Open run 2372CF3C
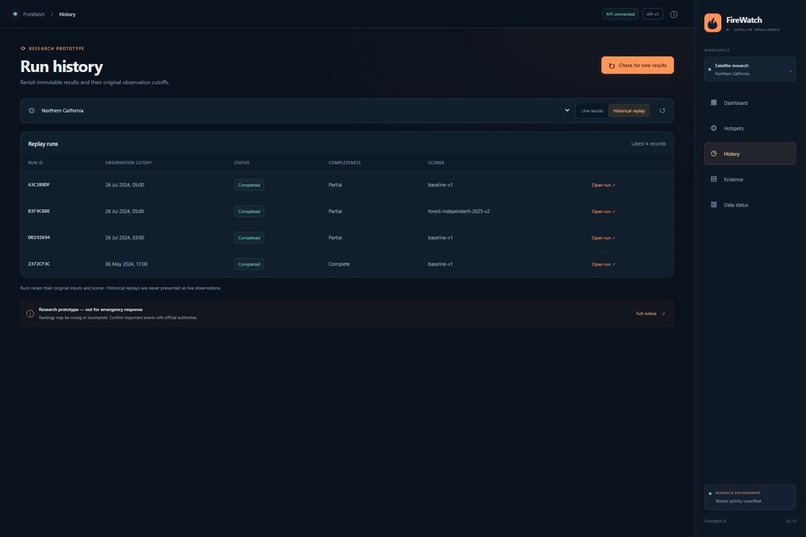 pos(603,264)
